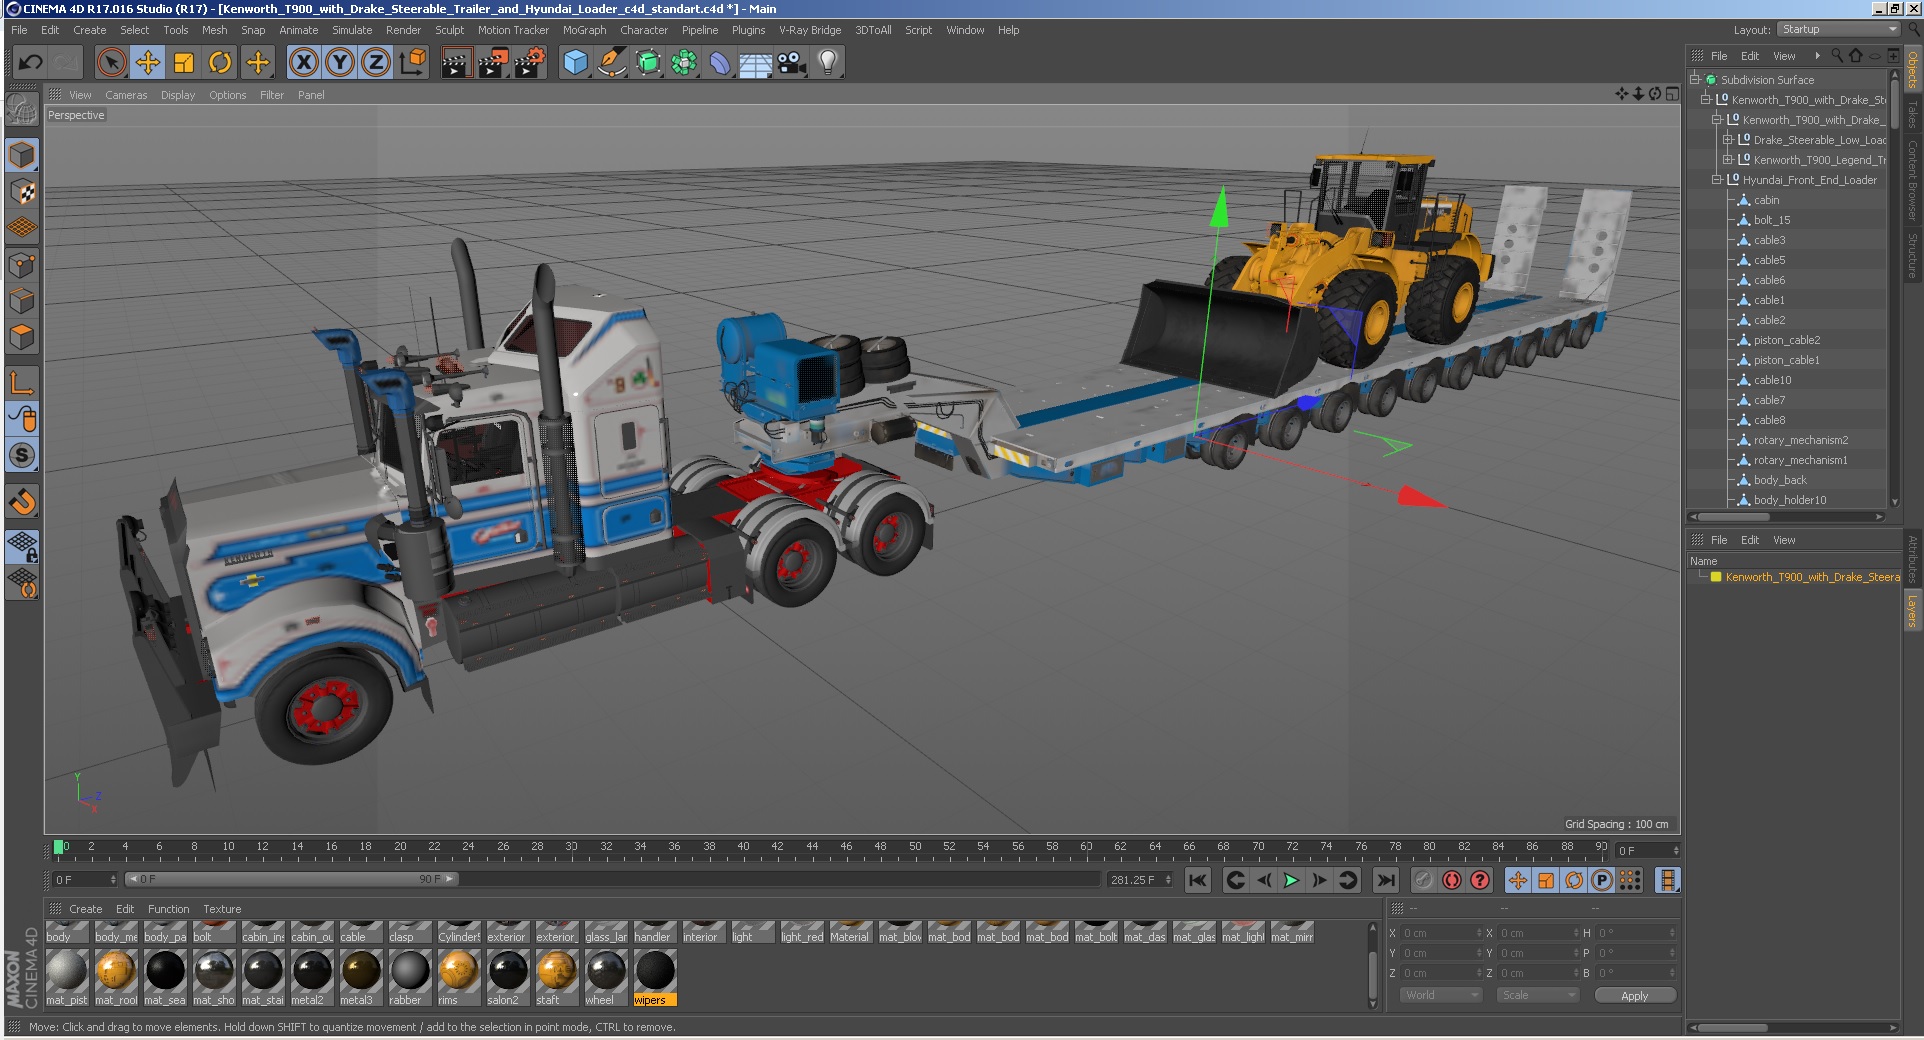
Task: Add a light object
Action: [x=828, y=63]
